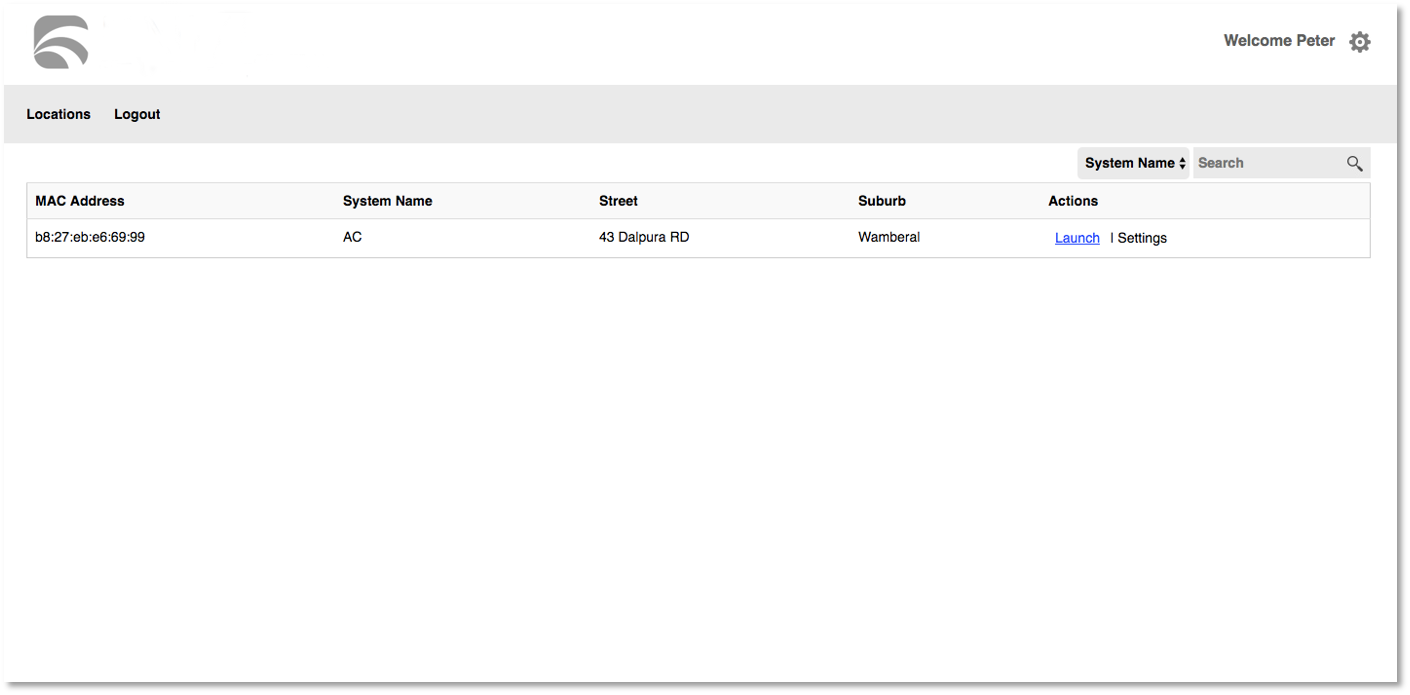Click Logout in the navigation bar
The image size is (1410, 695).
(137, 114)
